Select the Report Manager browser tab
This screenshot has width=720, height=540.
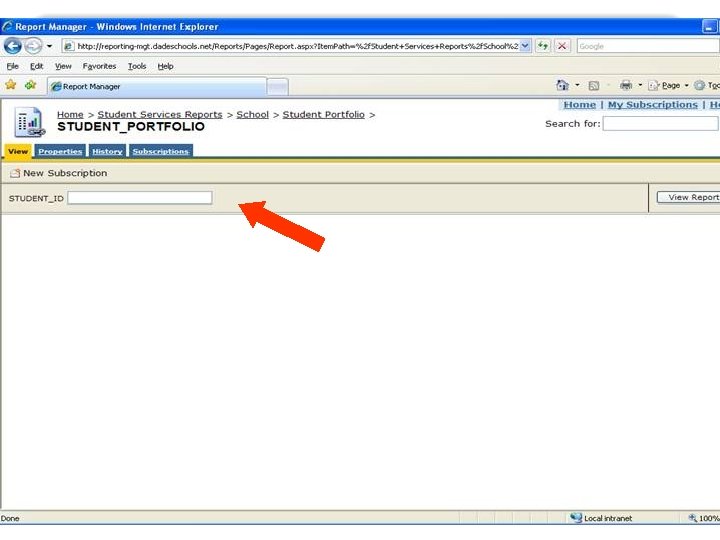coord(156,86)
